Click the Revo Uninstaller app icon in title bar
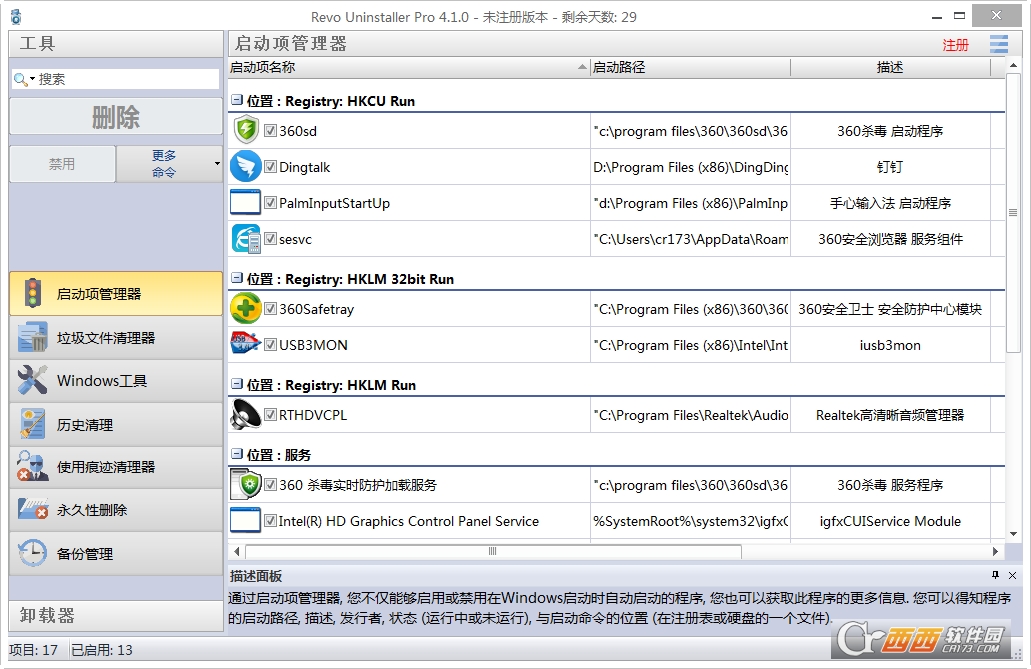 [x=16, y=16]
